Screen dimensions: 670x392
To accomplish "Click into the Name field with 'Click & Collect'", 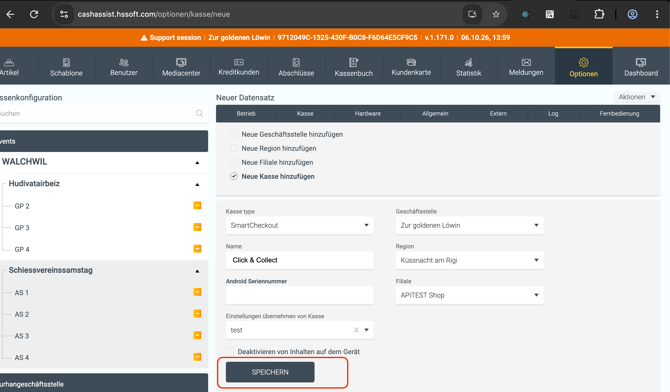I will click(300, 260).
